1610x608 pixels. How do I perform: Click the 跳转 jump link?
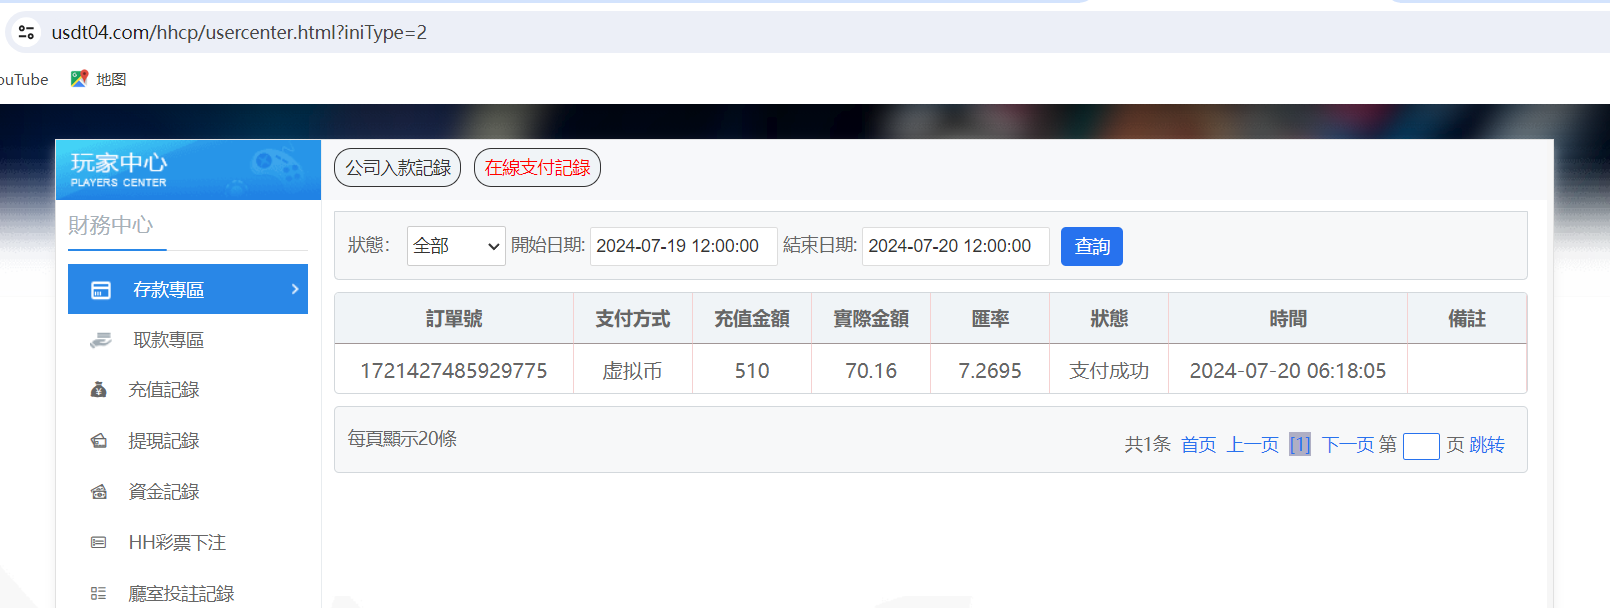click(x=1487, y=445)
